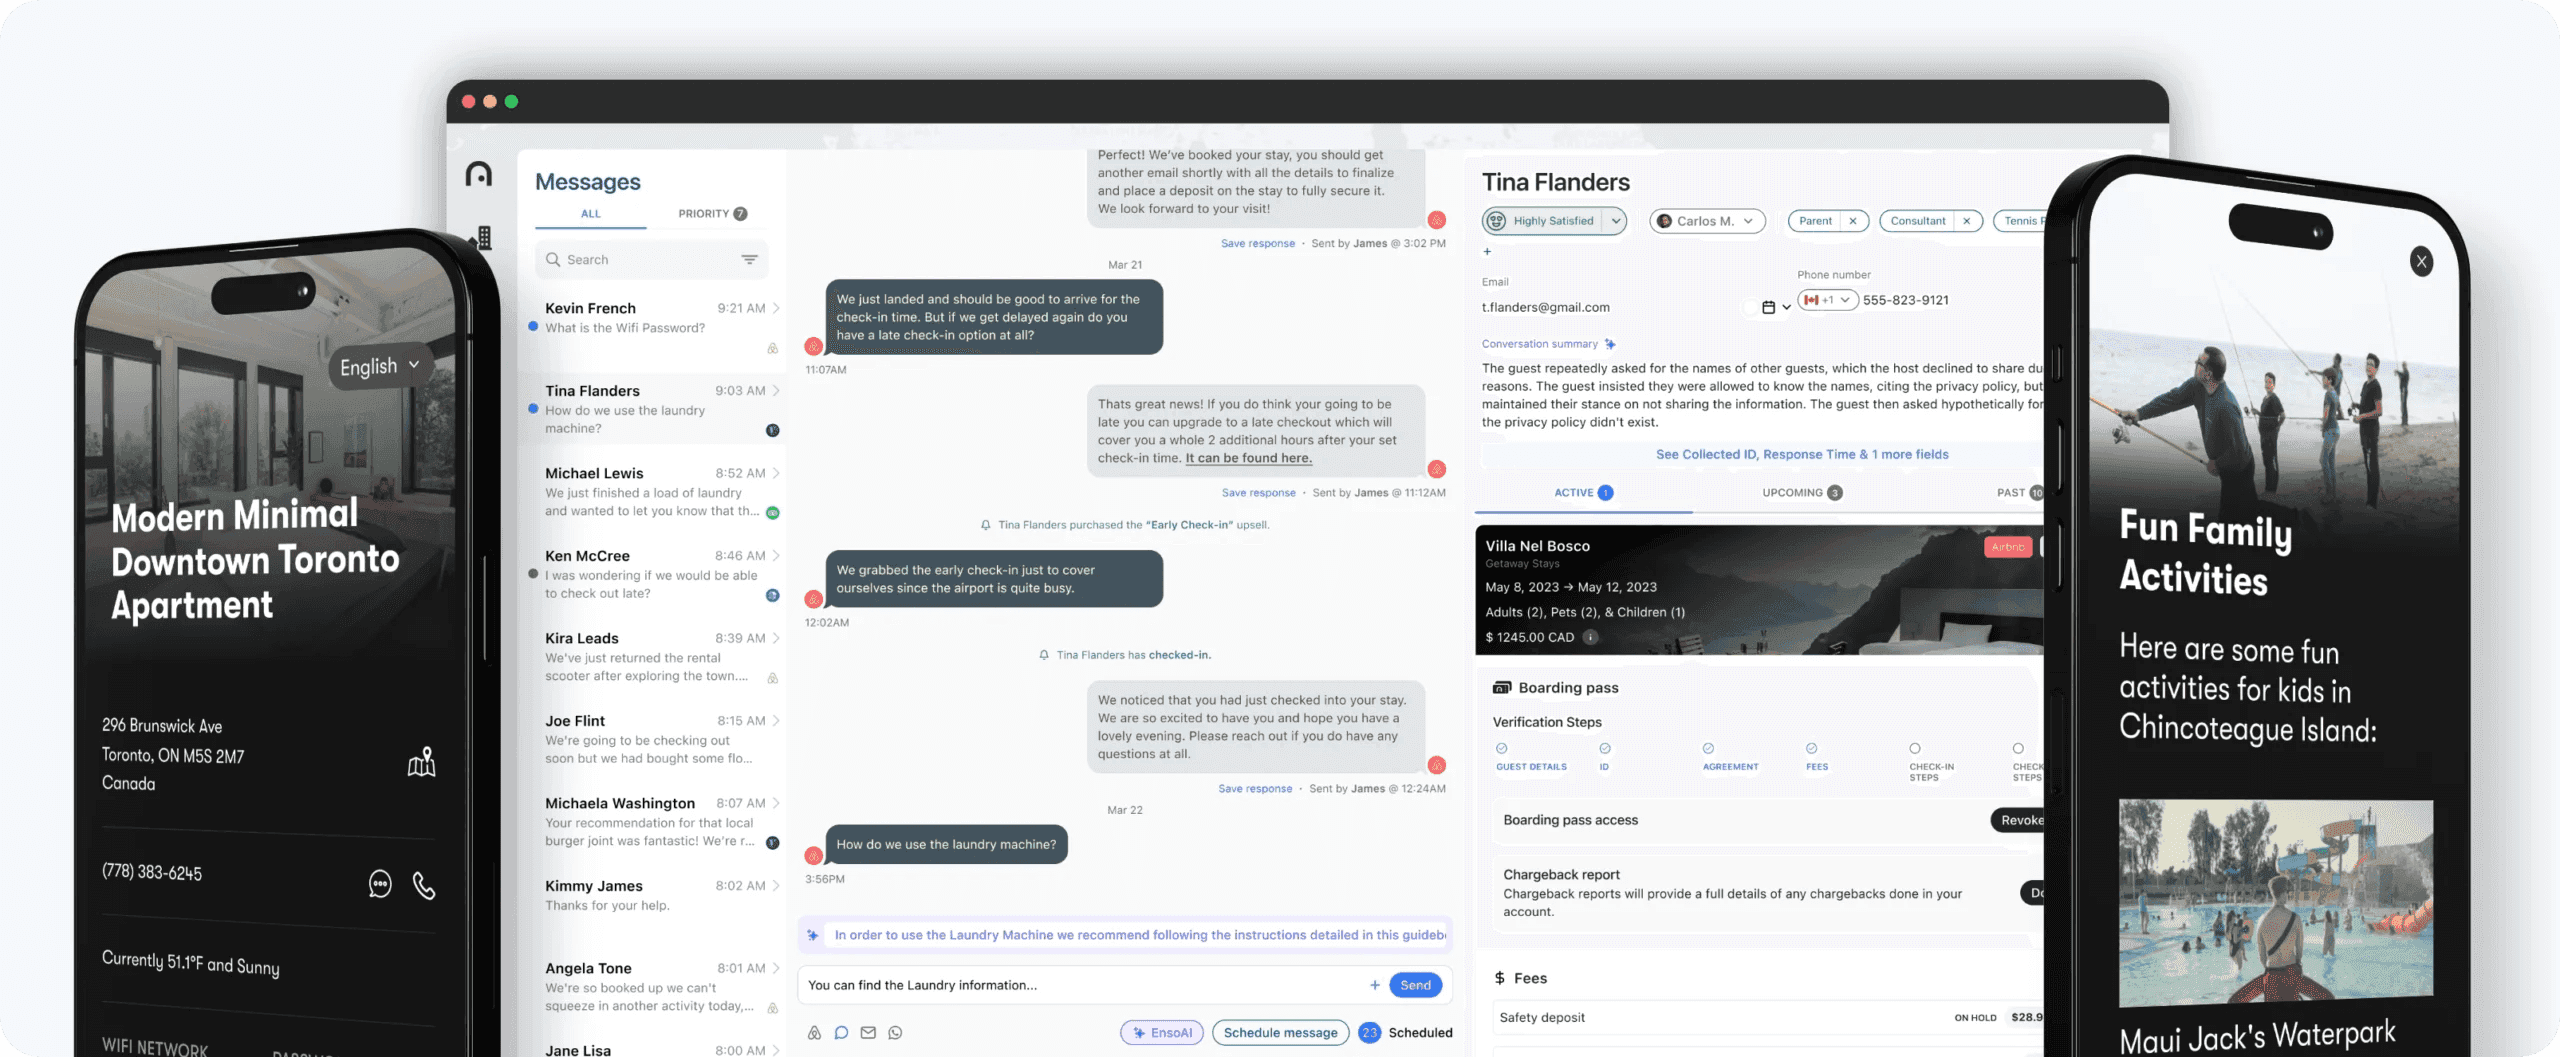Click the sender avatar on the laundry machine message
Image resolution: width=2560 pixels, height=1057 pixels.
pyautogui.click(x=814, y=856)
